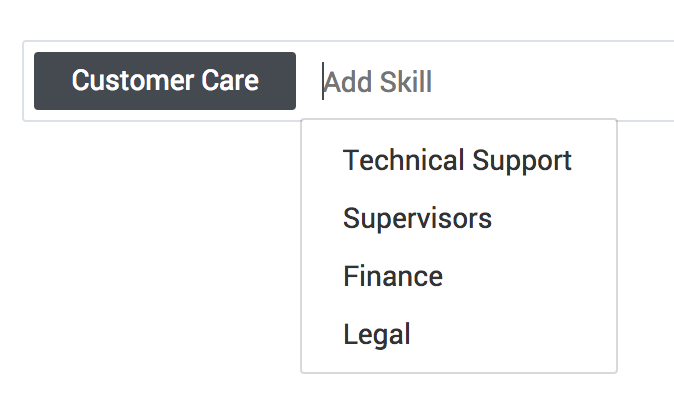
Task: Add Legal to the skills
Action: pos(377,334)
